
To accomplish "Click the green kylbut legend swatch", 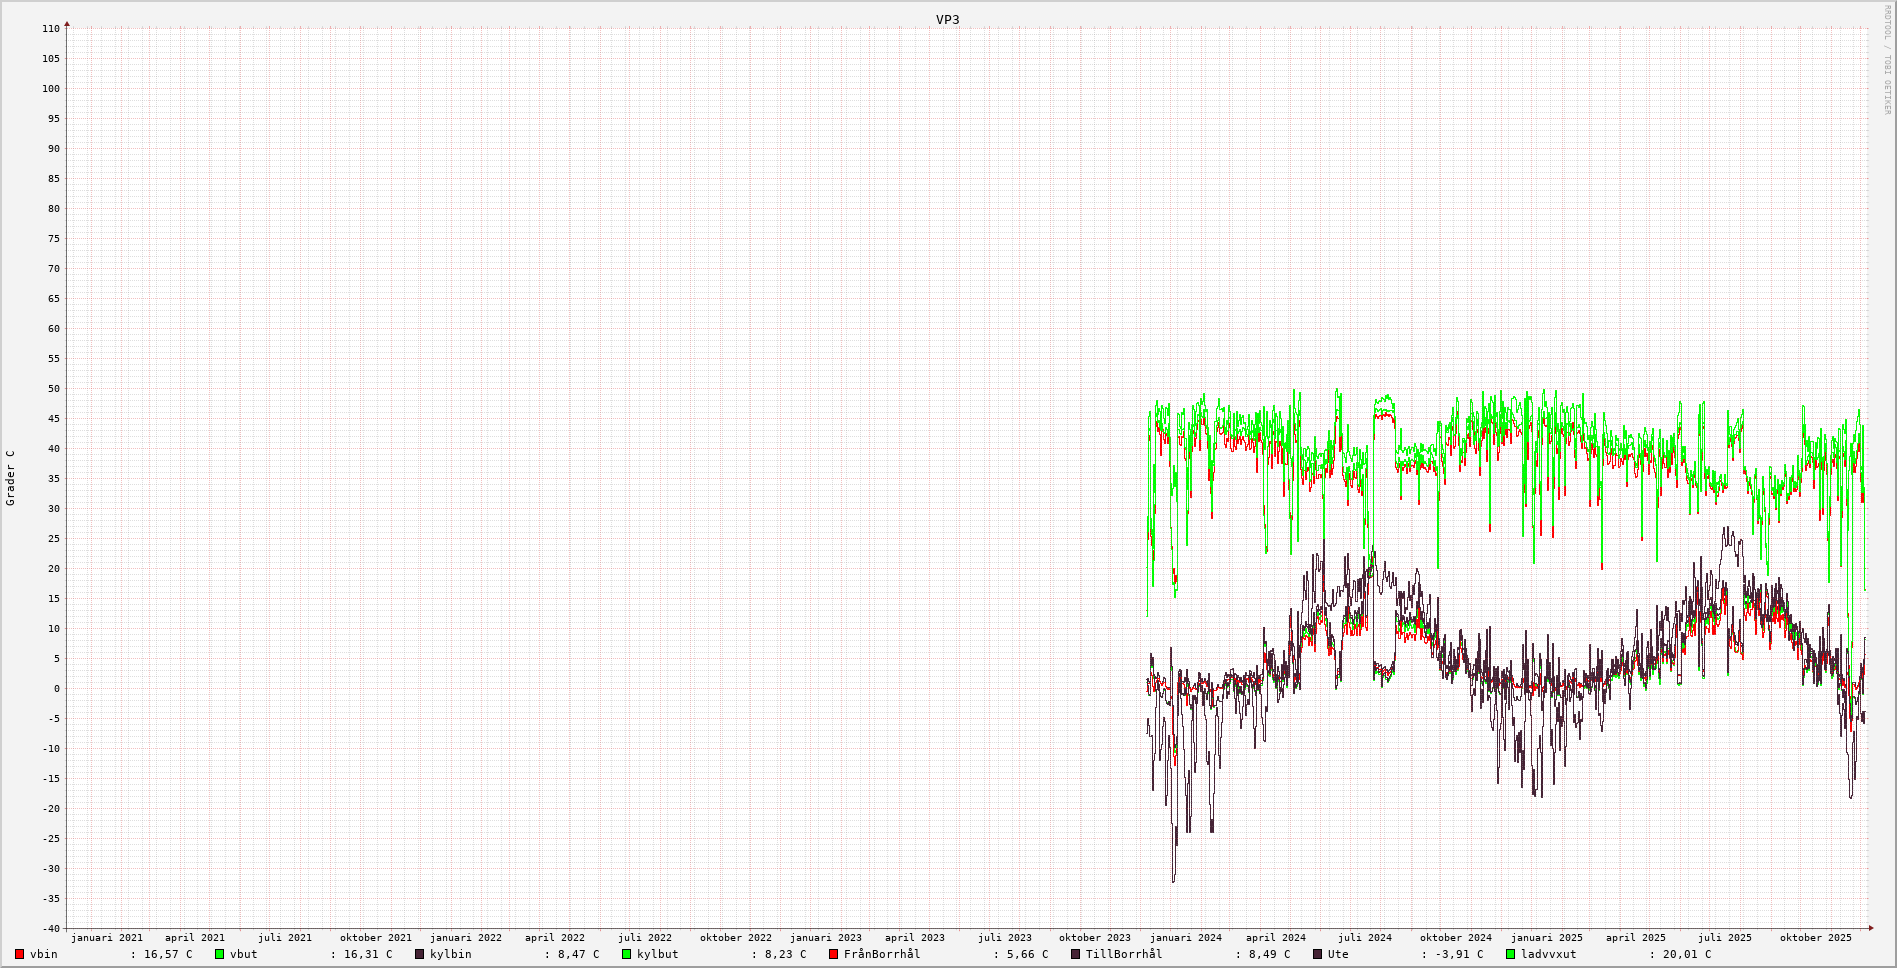I will 627,954.
